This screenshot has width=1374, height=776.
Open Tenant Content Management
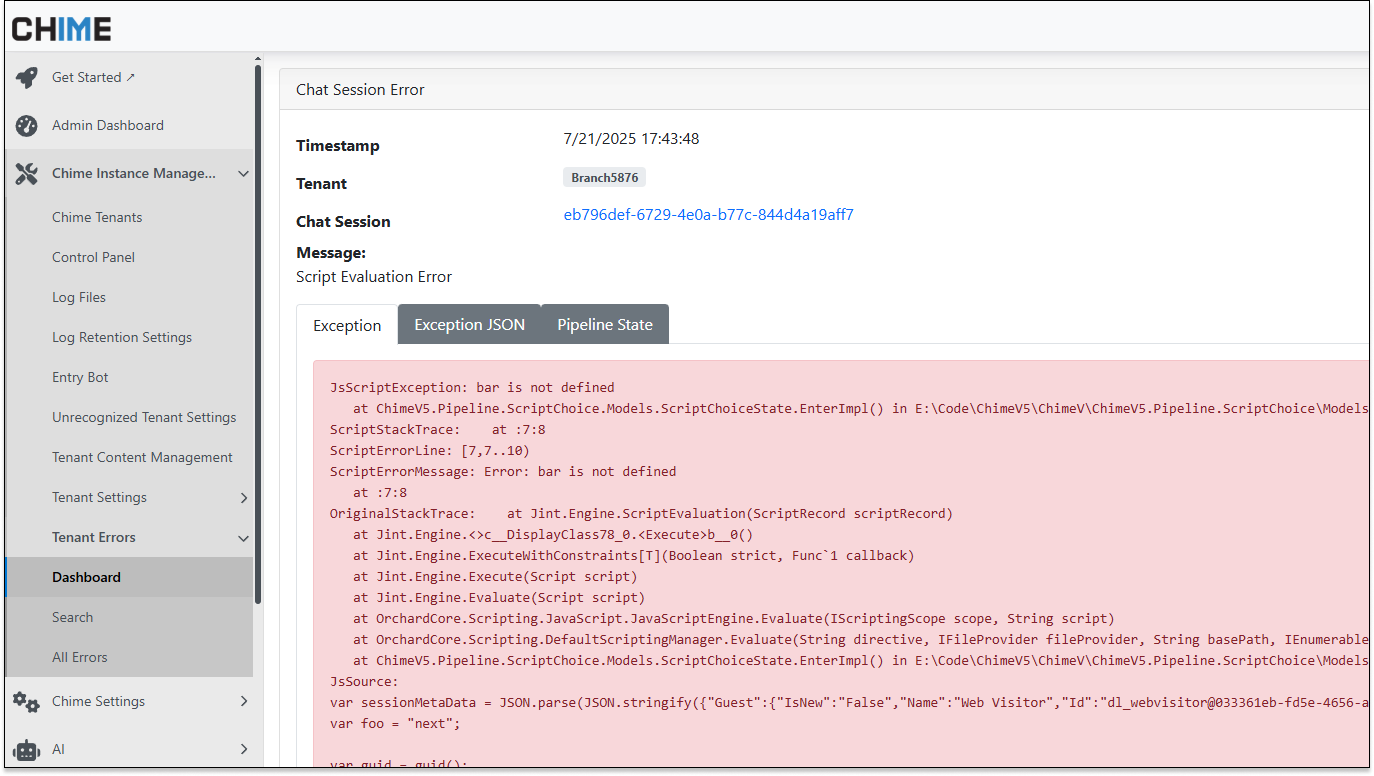[x=142, y=457]
